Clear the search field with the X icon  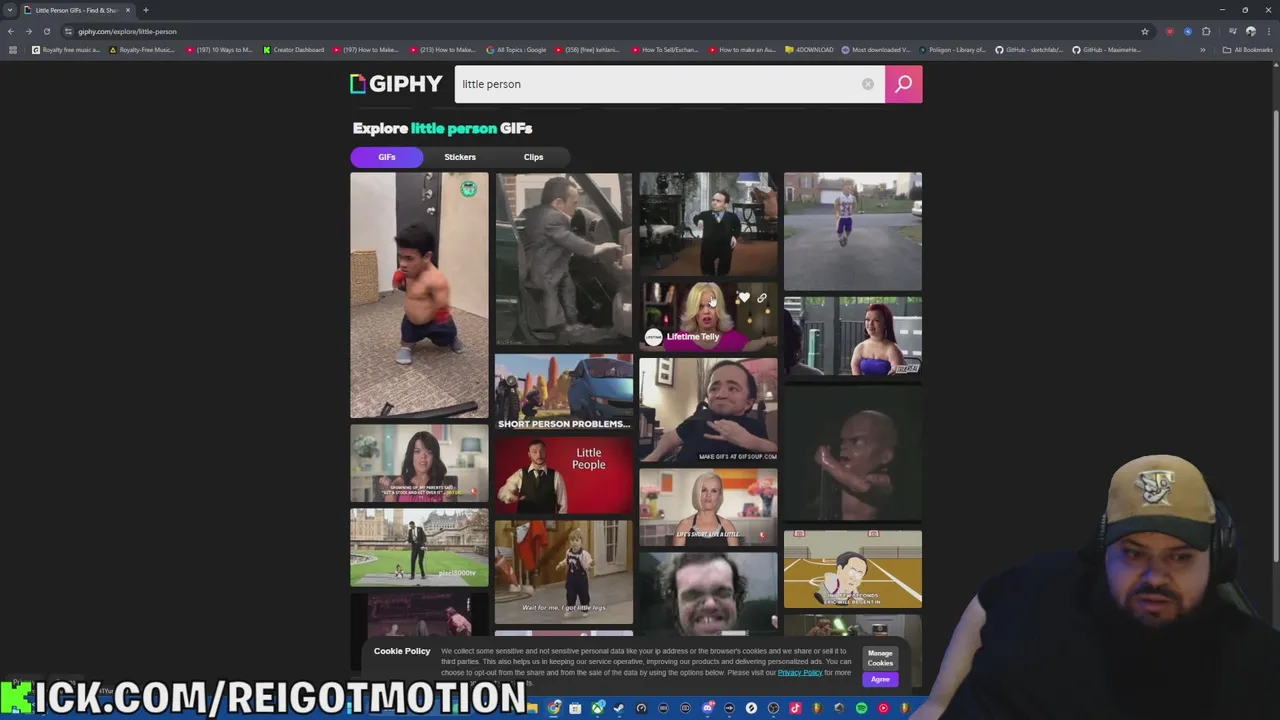click(x=868, y=84)
